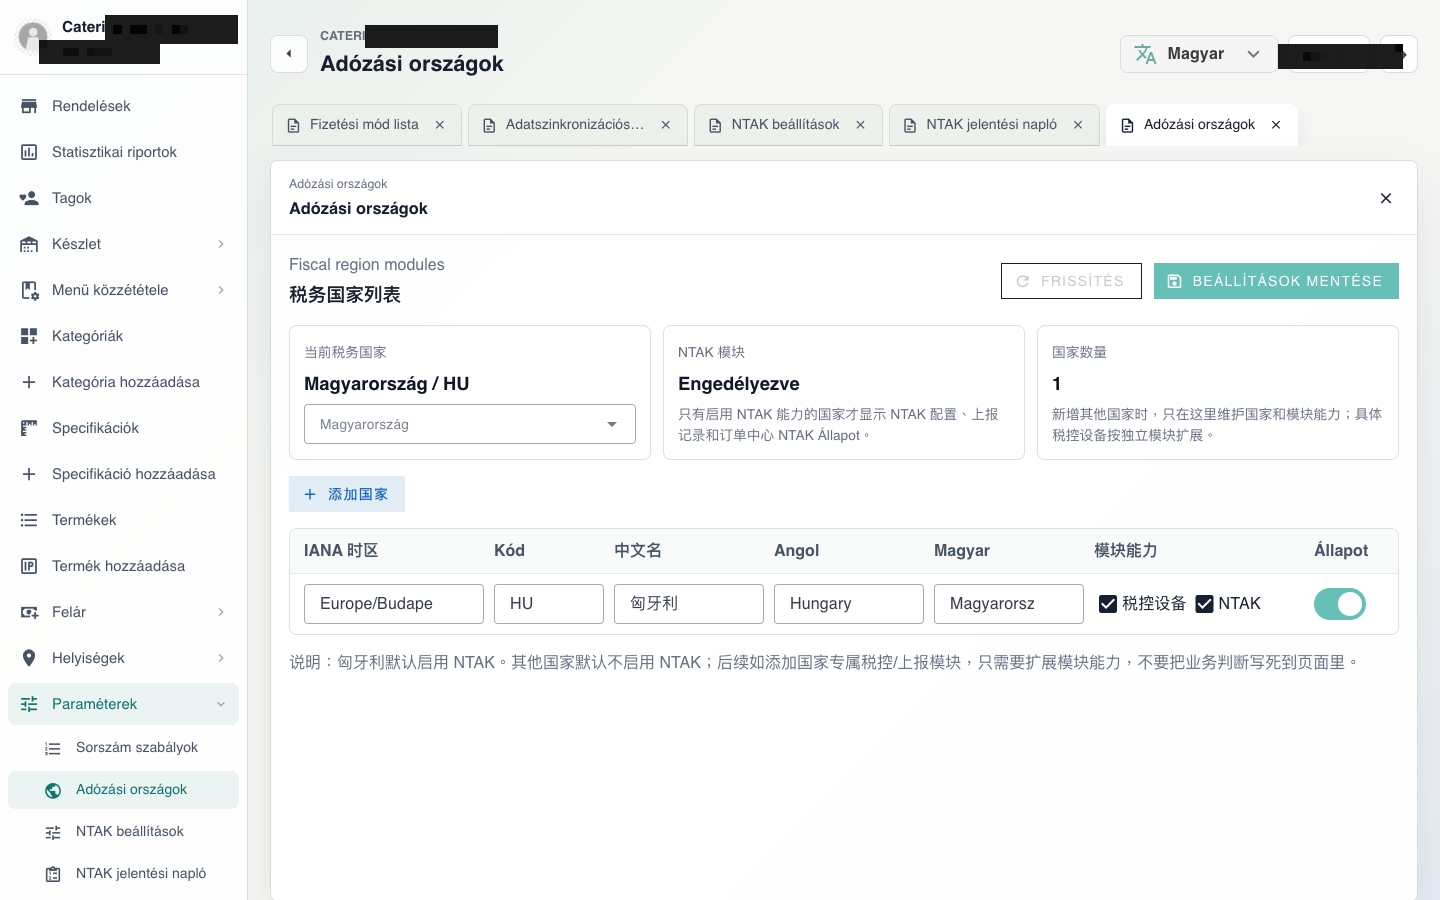Close the Adózási országok panel
The width and height of the screenshot is (1440, 900).
1386,198
